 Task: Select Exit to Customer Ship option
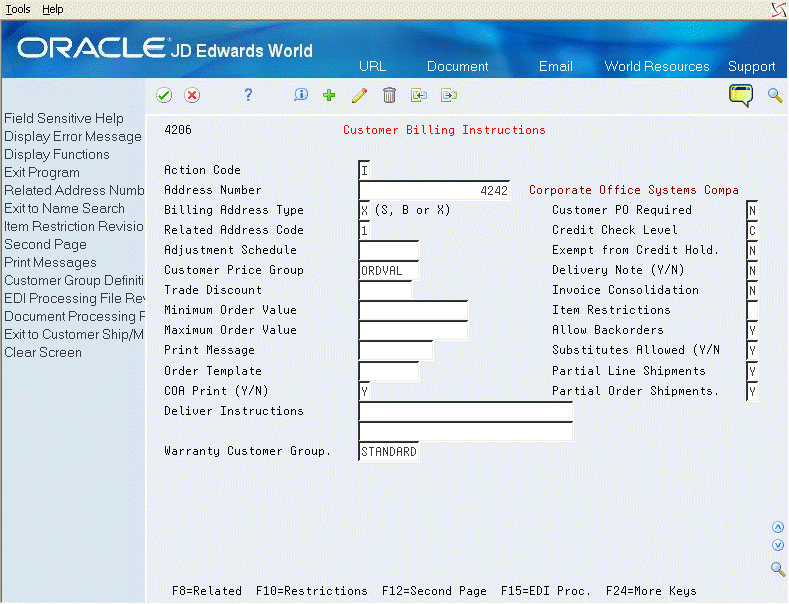coord(74,334)
